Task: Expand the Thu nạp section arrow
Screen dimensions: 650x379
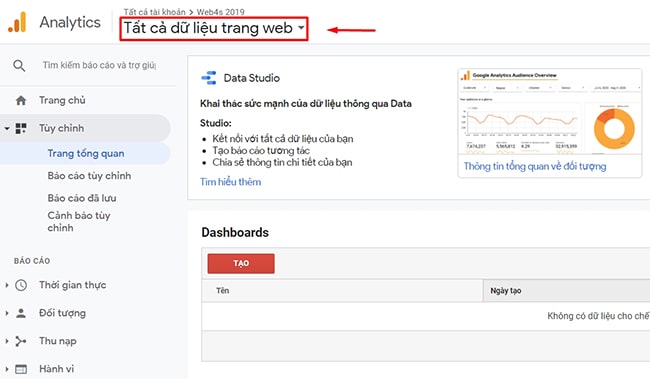Action: coord(7,341)
